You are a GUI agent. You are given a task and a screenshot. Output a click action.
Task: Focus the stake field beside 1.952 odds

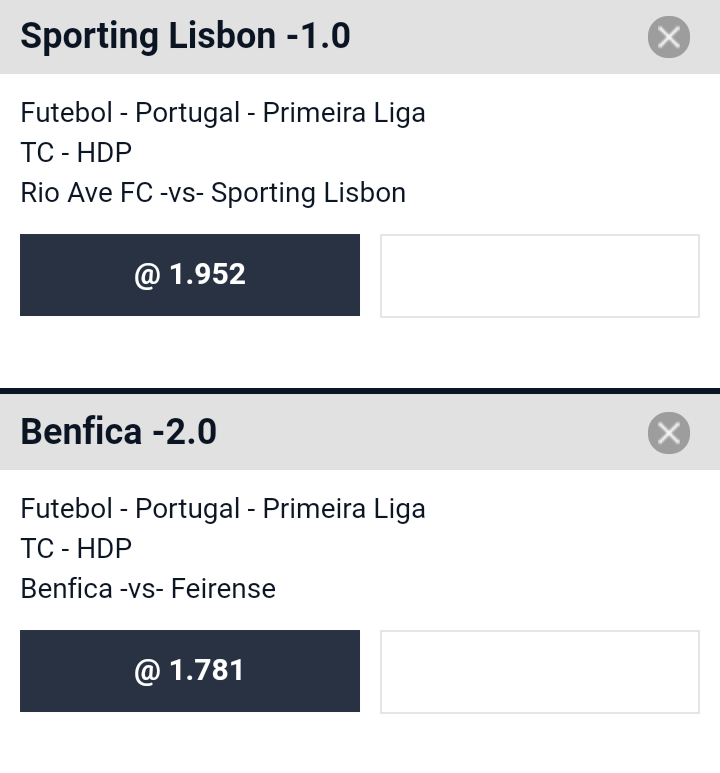pyautogui.click(x=540, y=276)
